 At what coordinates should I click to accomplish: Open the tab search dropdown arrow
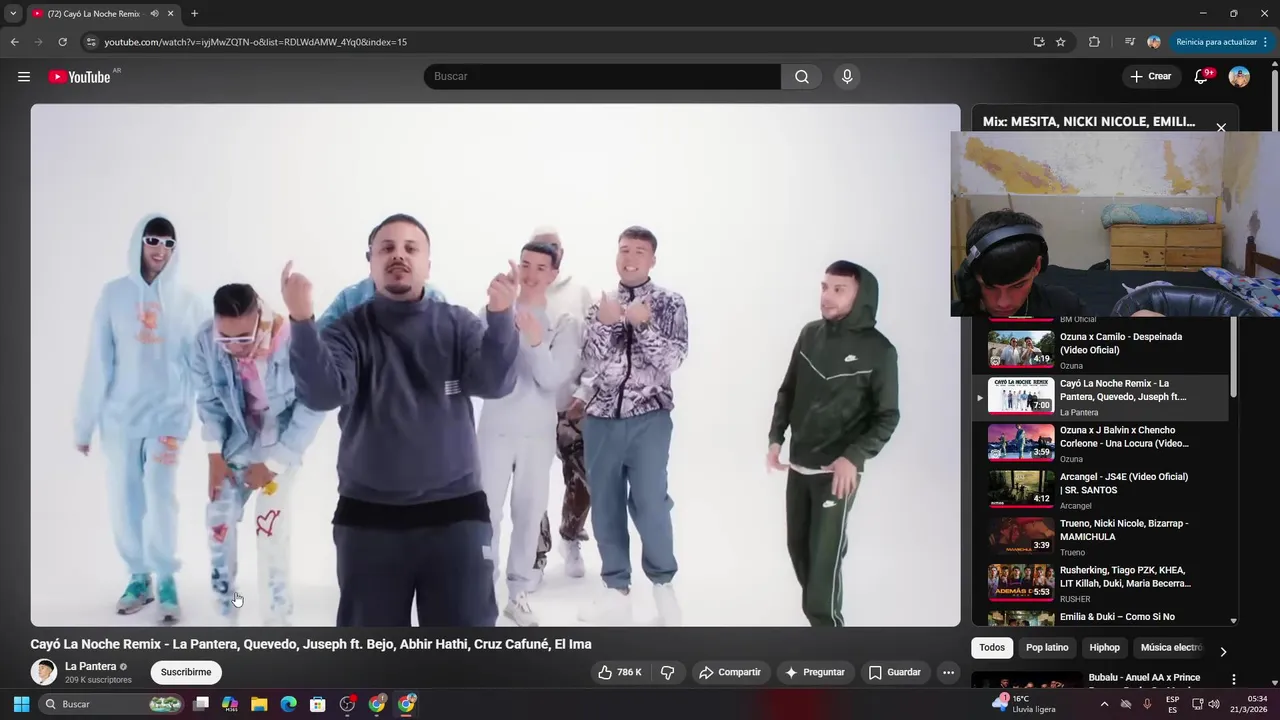click(x=13, y=13)
